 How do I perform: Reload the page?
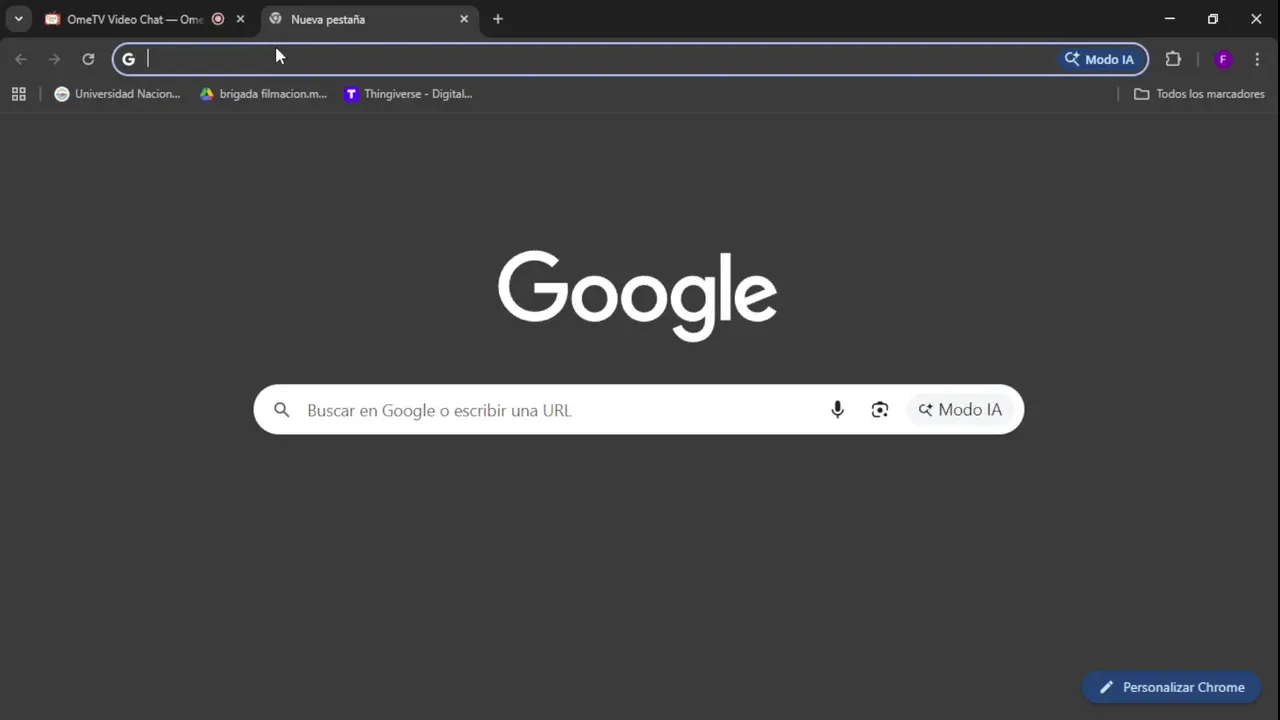(x=88, y=59)
